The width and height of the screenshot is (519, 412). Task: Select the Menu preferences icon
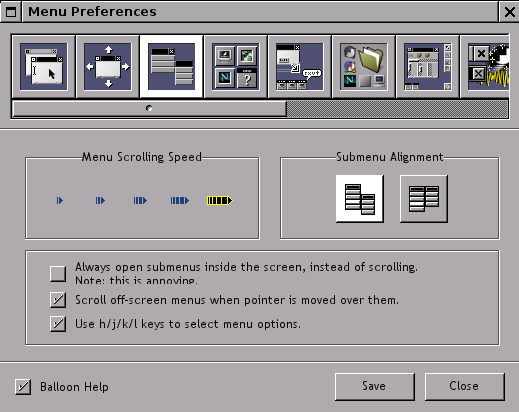[171, 67]
